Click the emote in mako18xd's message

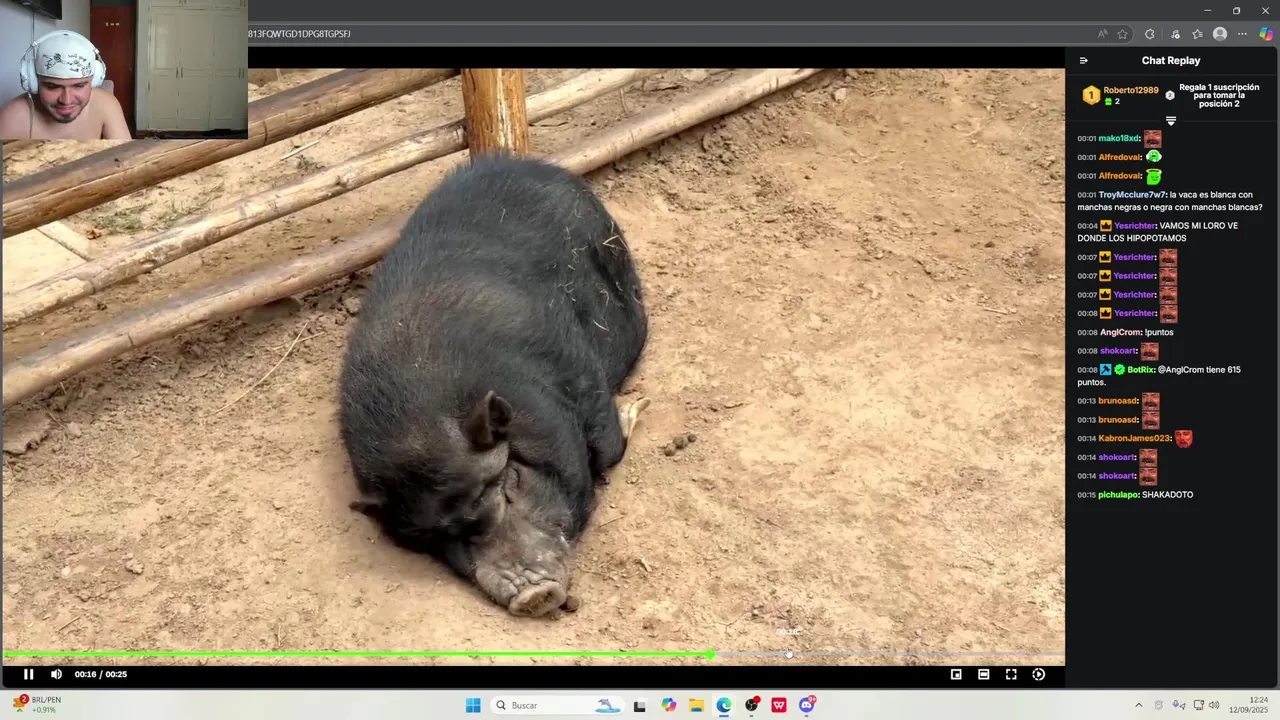(x=1153, y=139)
